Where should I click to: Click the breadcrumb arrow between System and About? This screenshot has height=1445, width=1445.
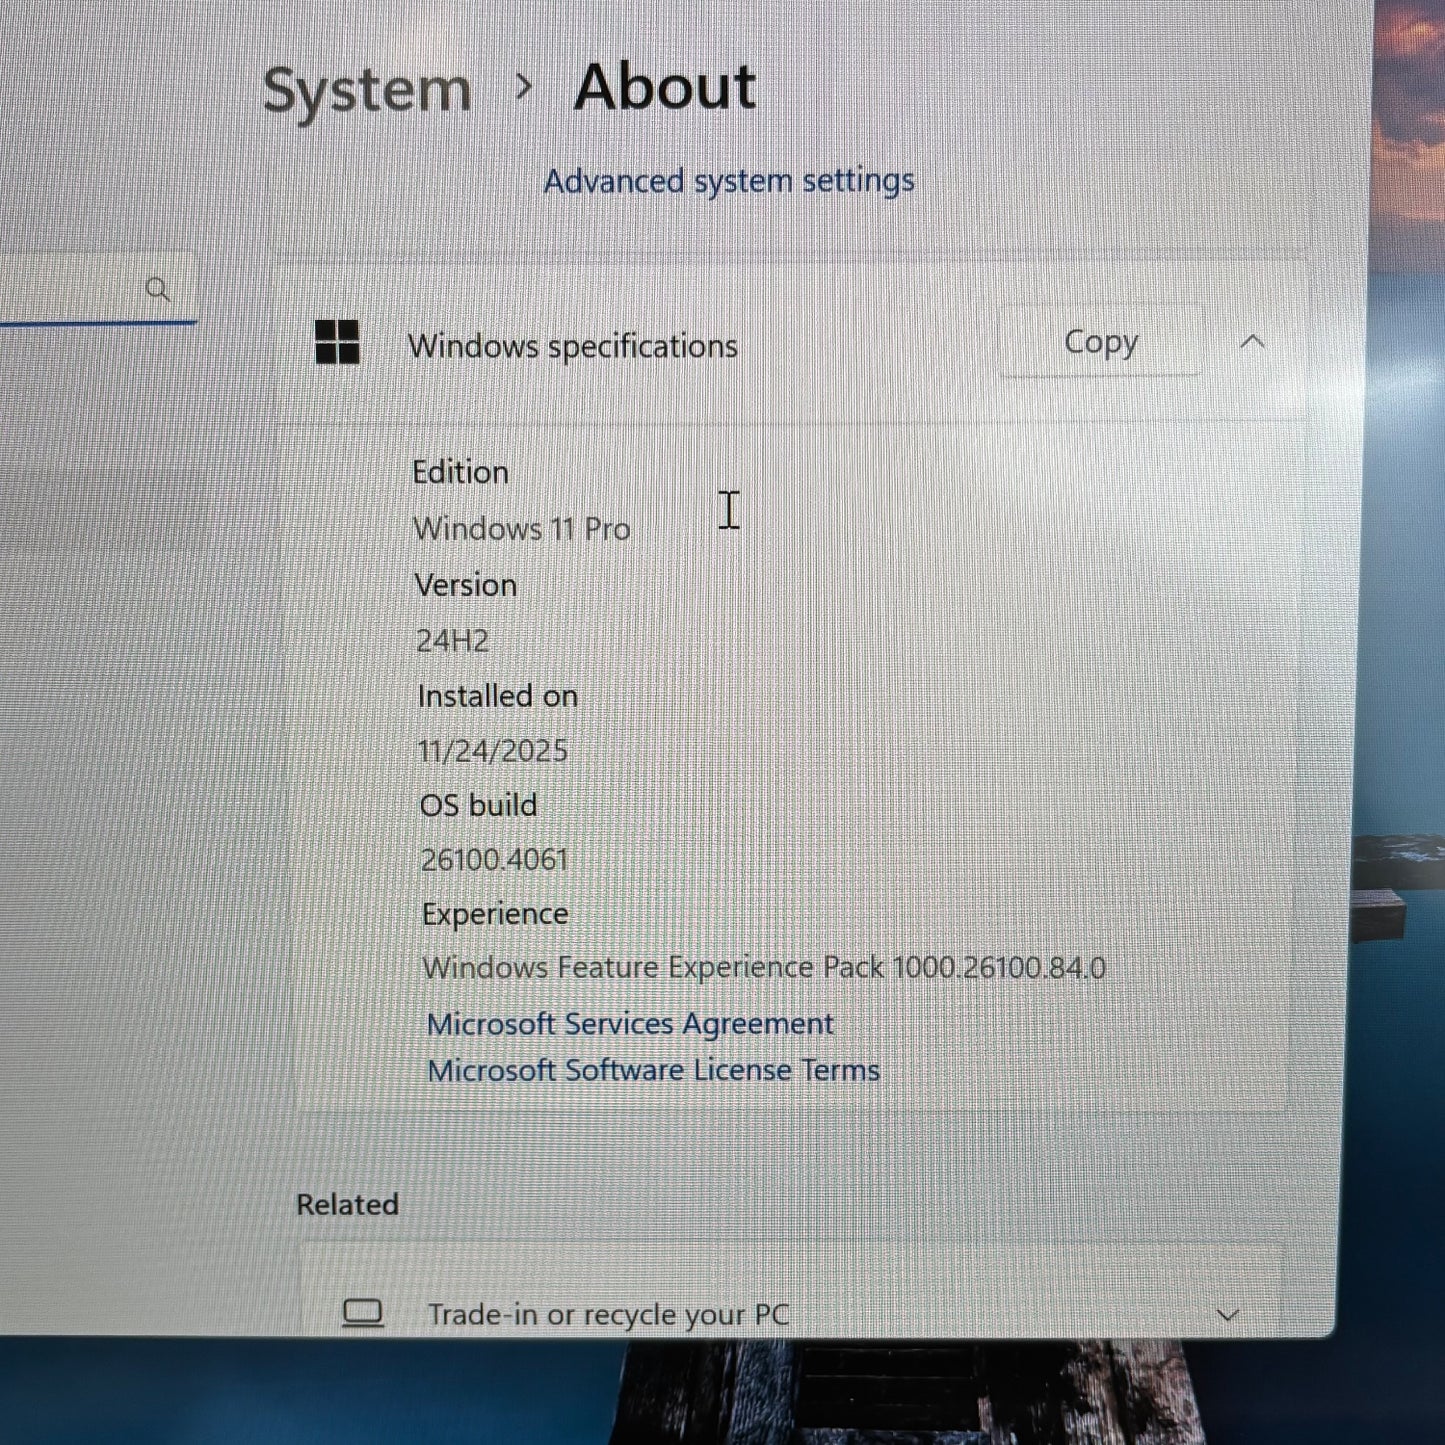(x=523, y=88)
